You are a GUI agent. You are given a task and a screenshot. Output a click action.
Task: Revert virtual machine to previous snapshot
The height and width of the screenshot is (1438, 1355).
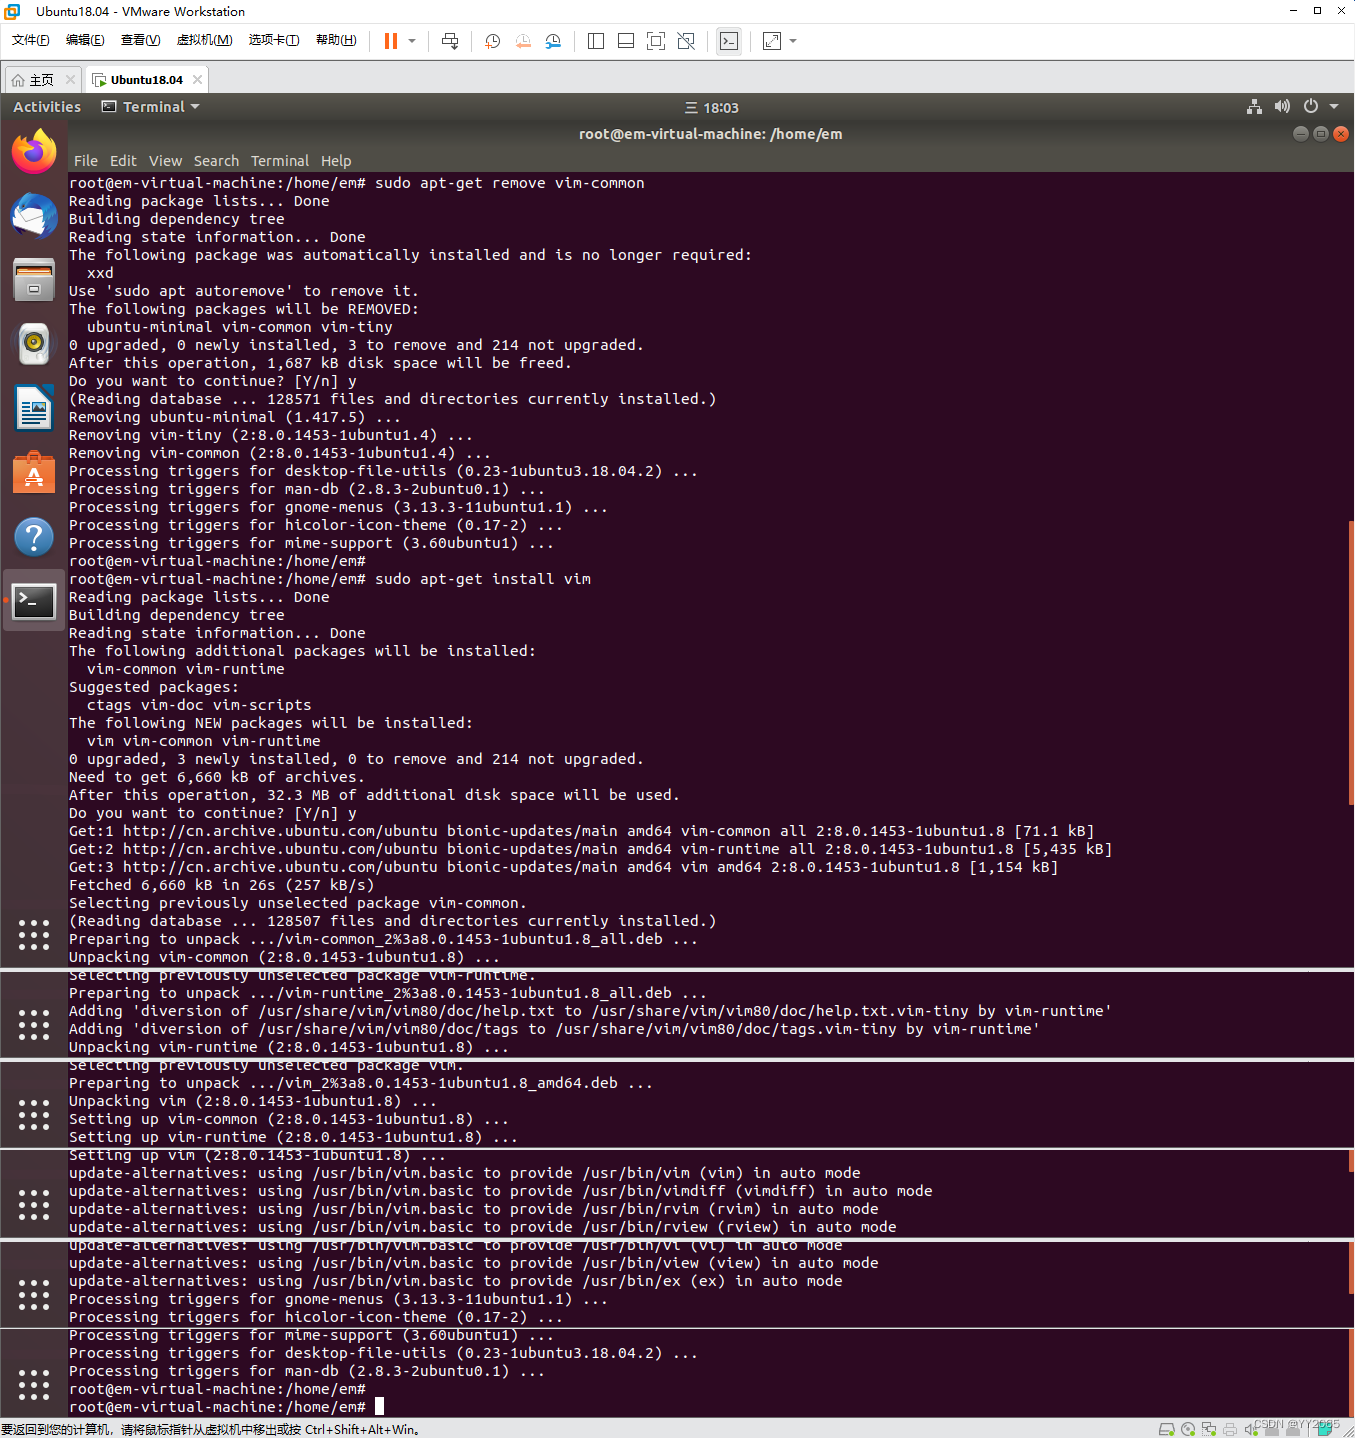pos(523,41)
